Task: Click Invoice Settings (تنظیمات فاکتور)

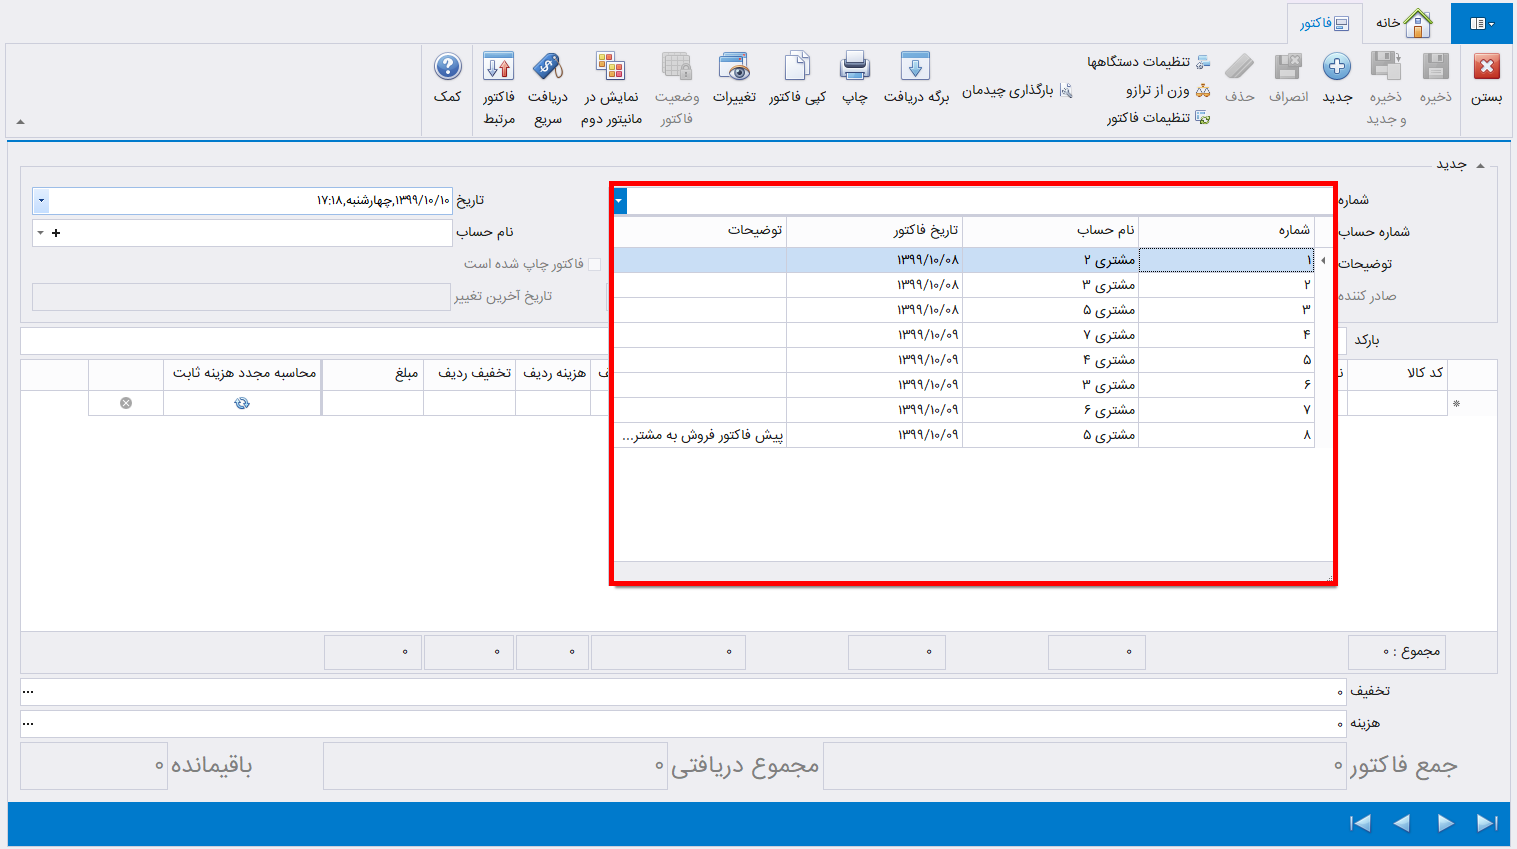Action: (x=1157, y=118)
